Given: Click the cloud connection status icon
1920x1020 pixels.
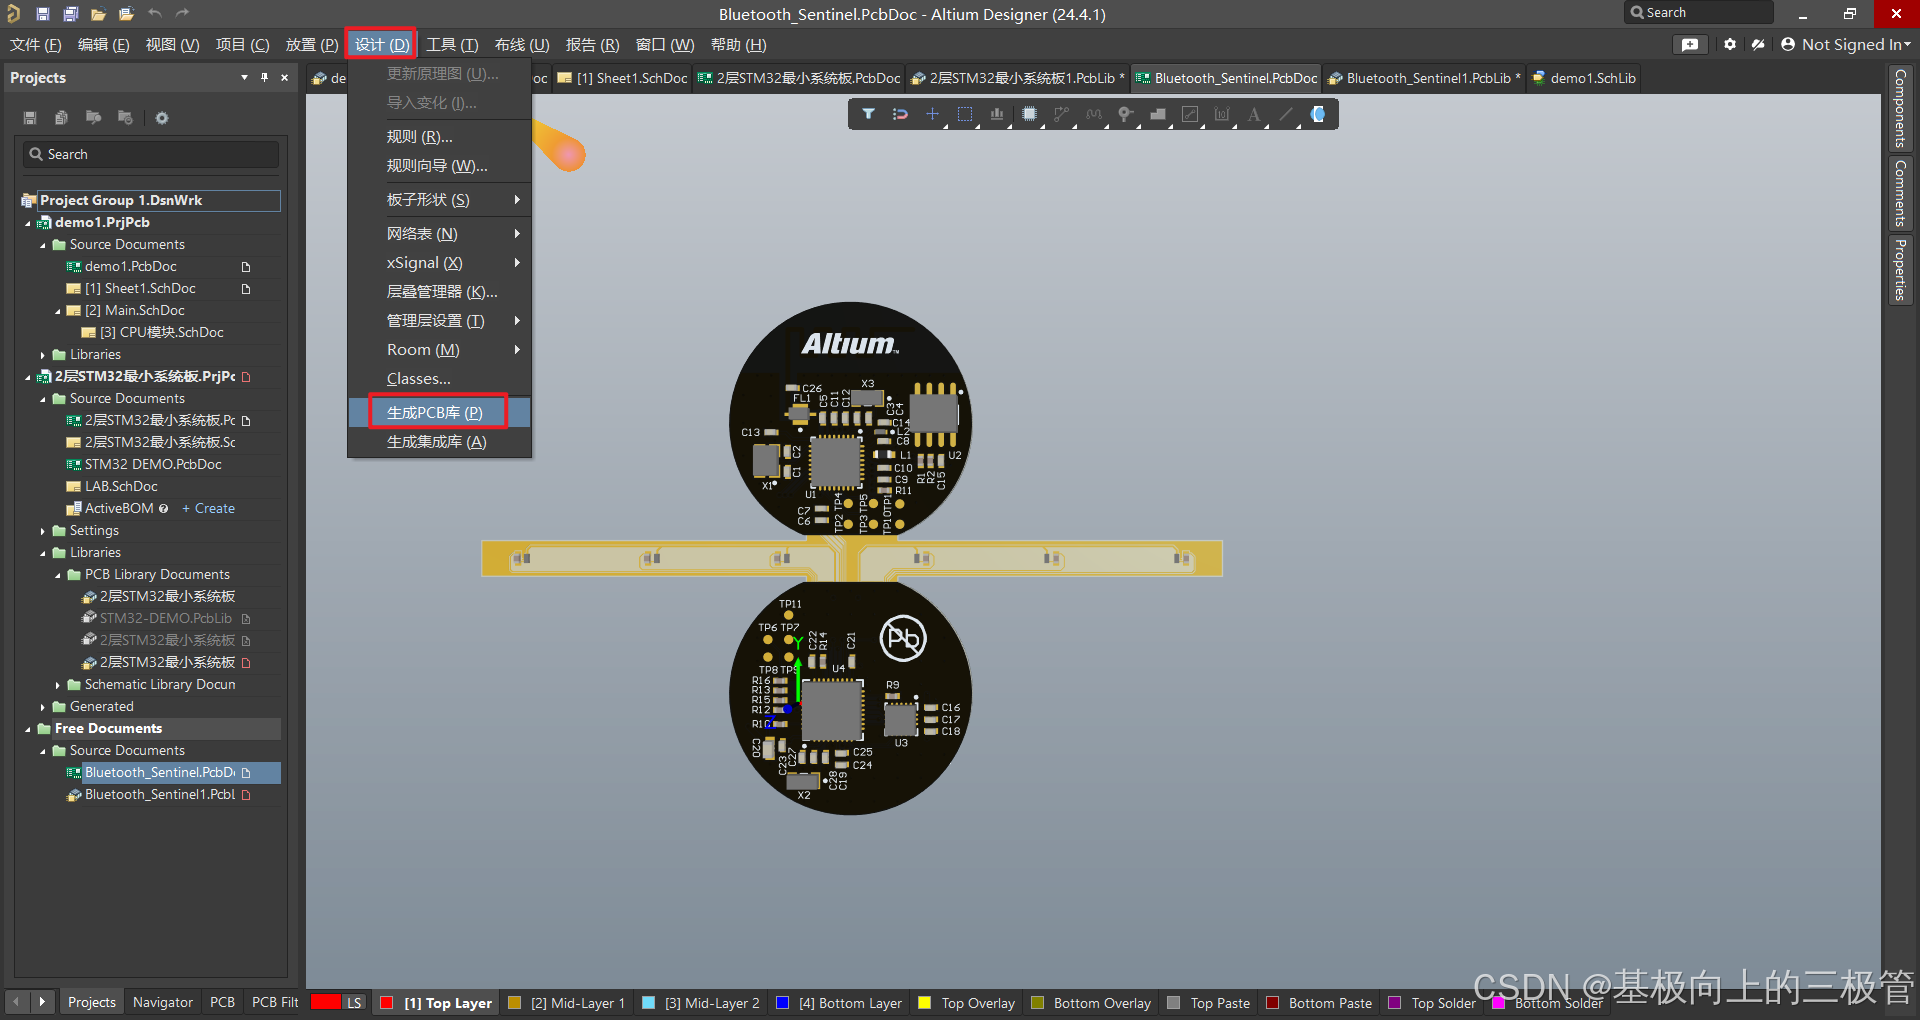Looking at the screenshot, I should [x=1758, y=44].
